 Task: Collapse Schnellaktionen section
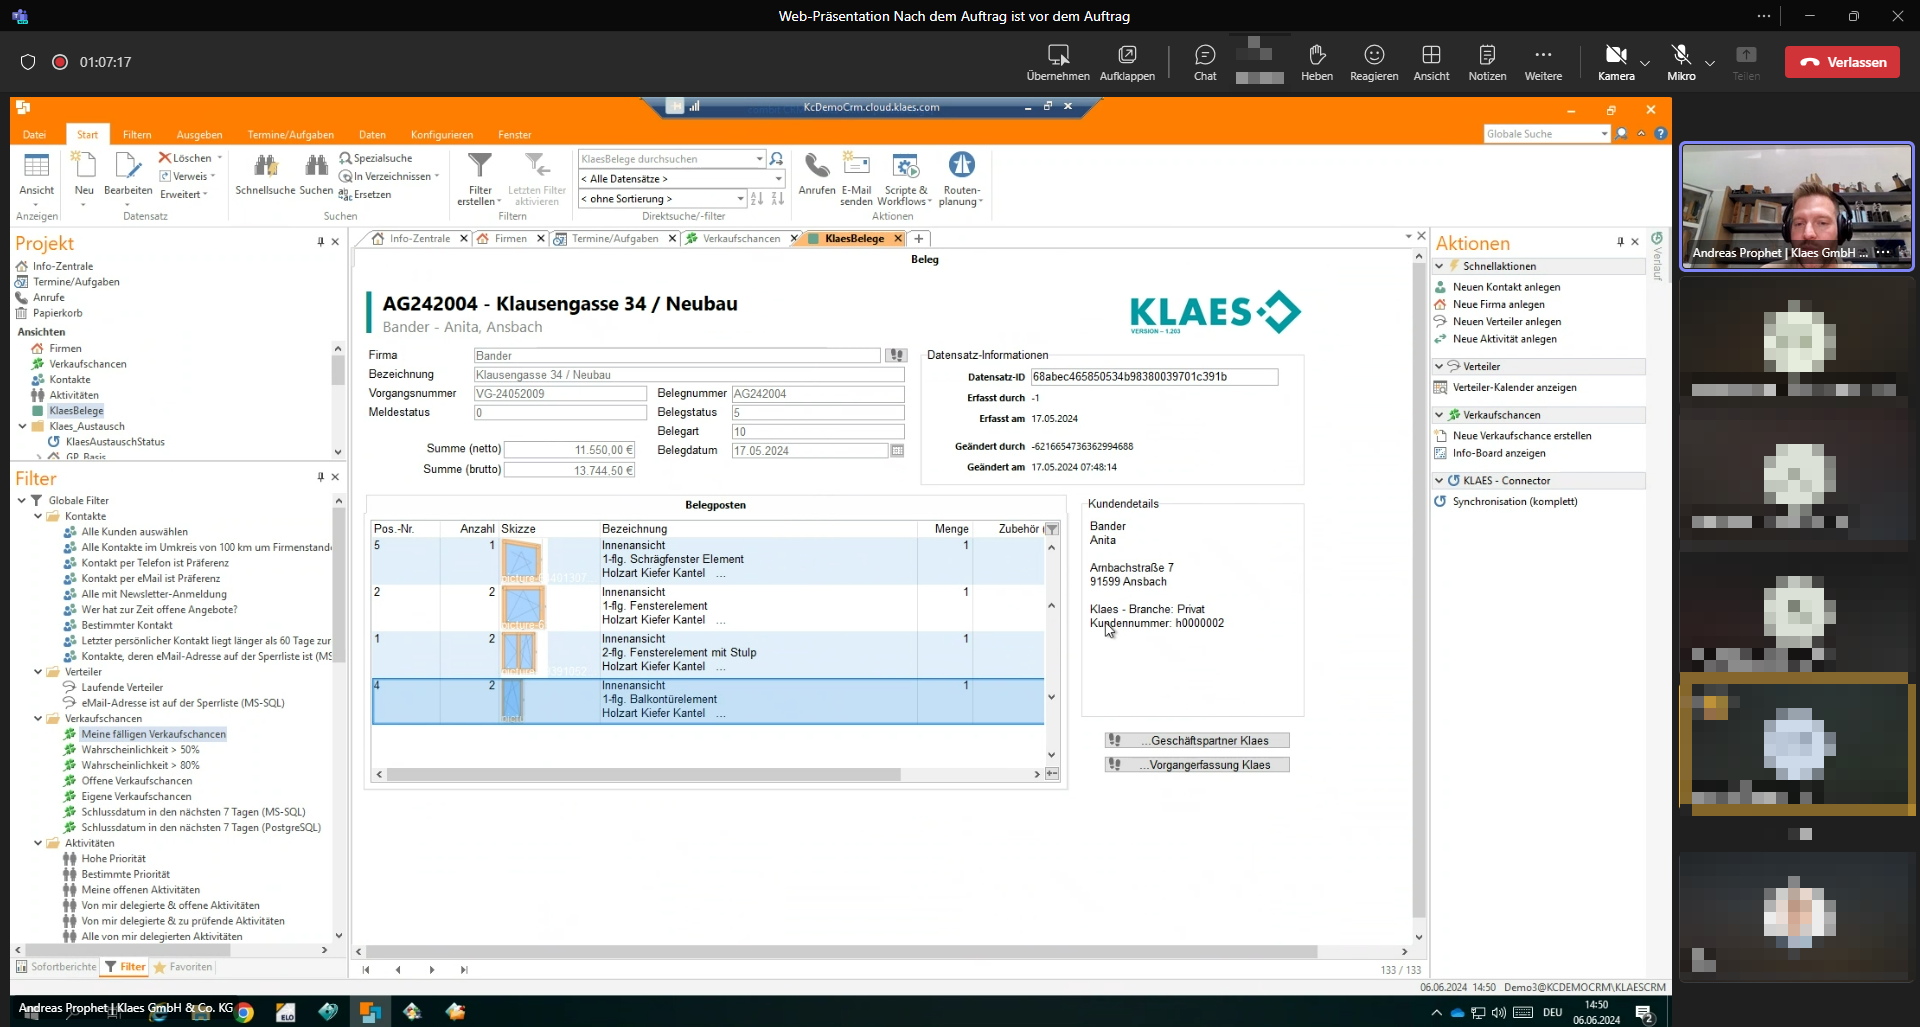tap(1439, 266)
